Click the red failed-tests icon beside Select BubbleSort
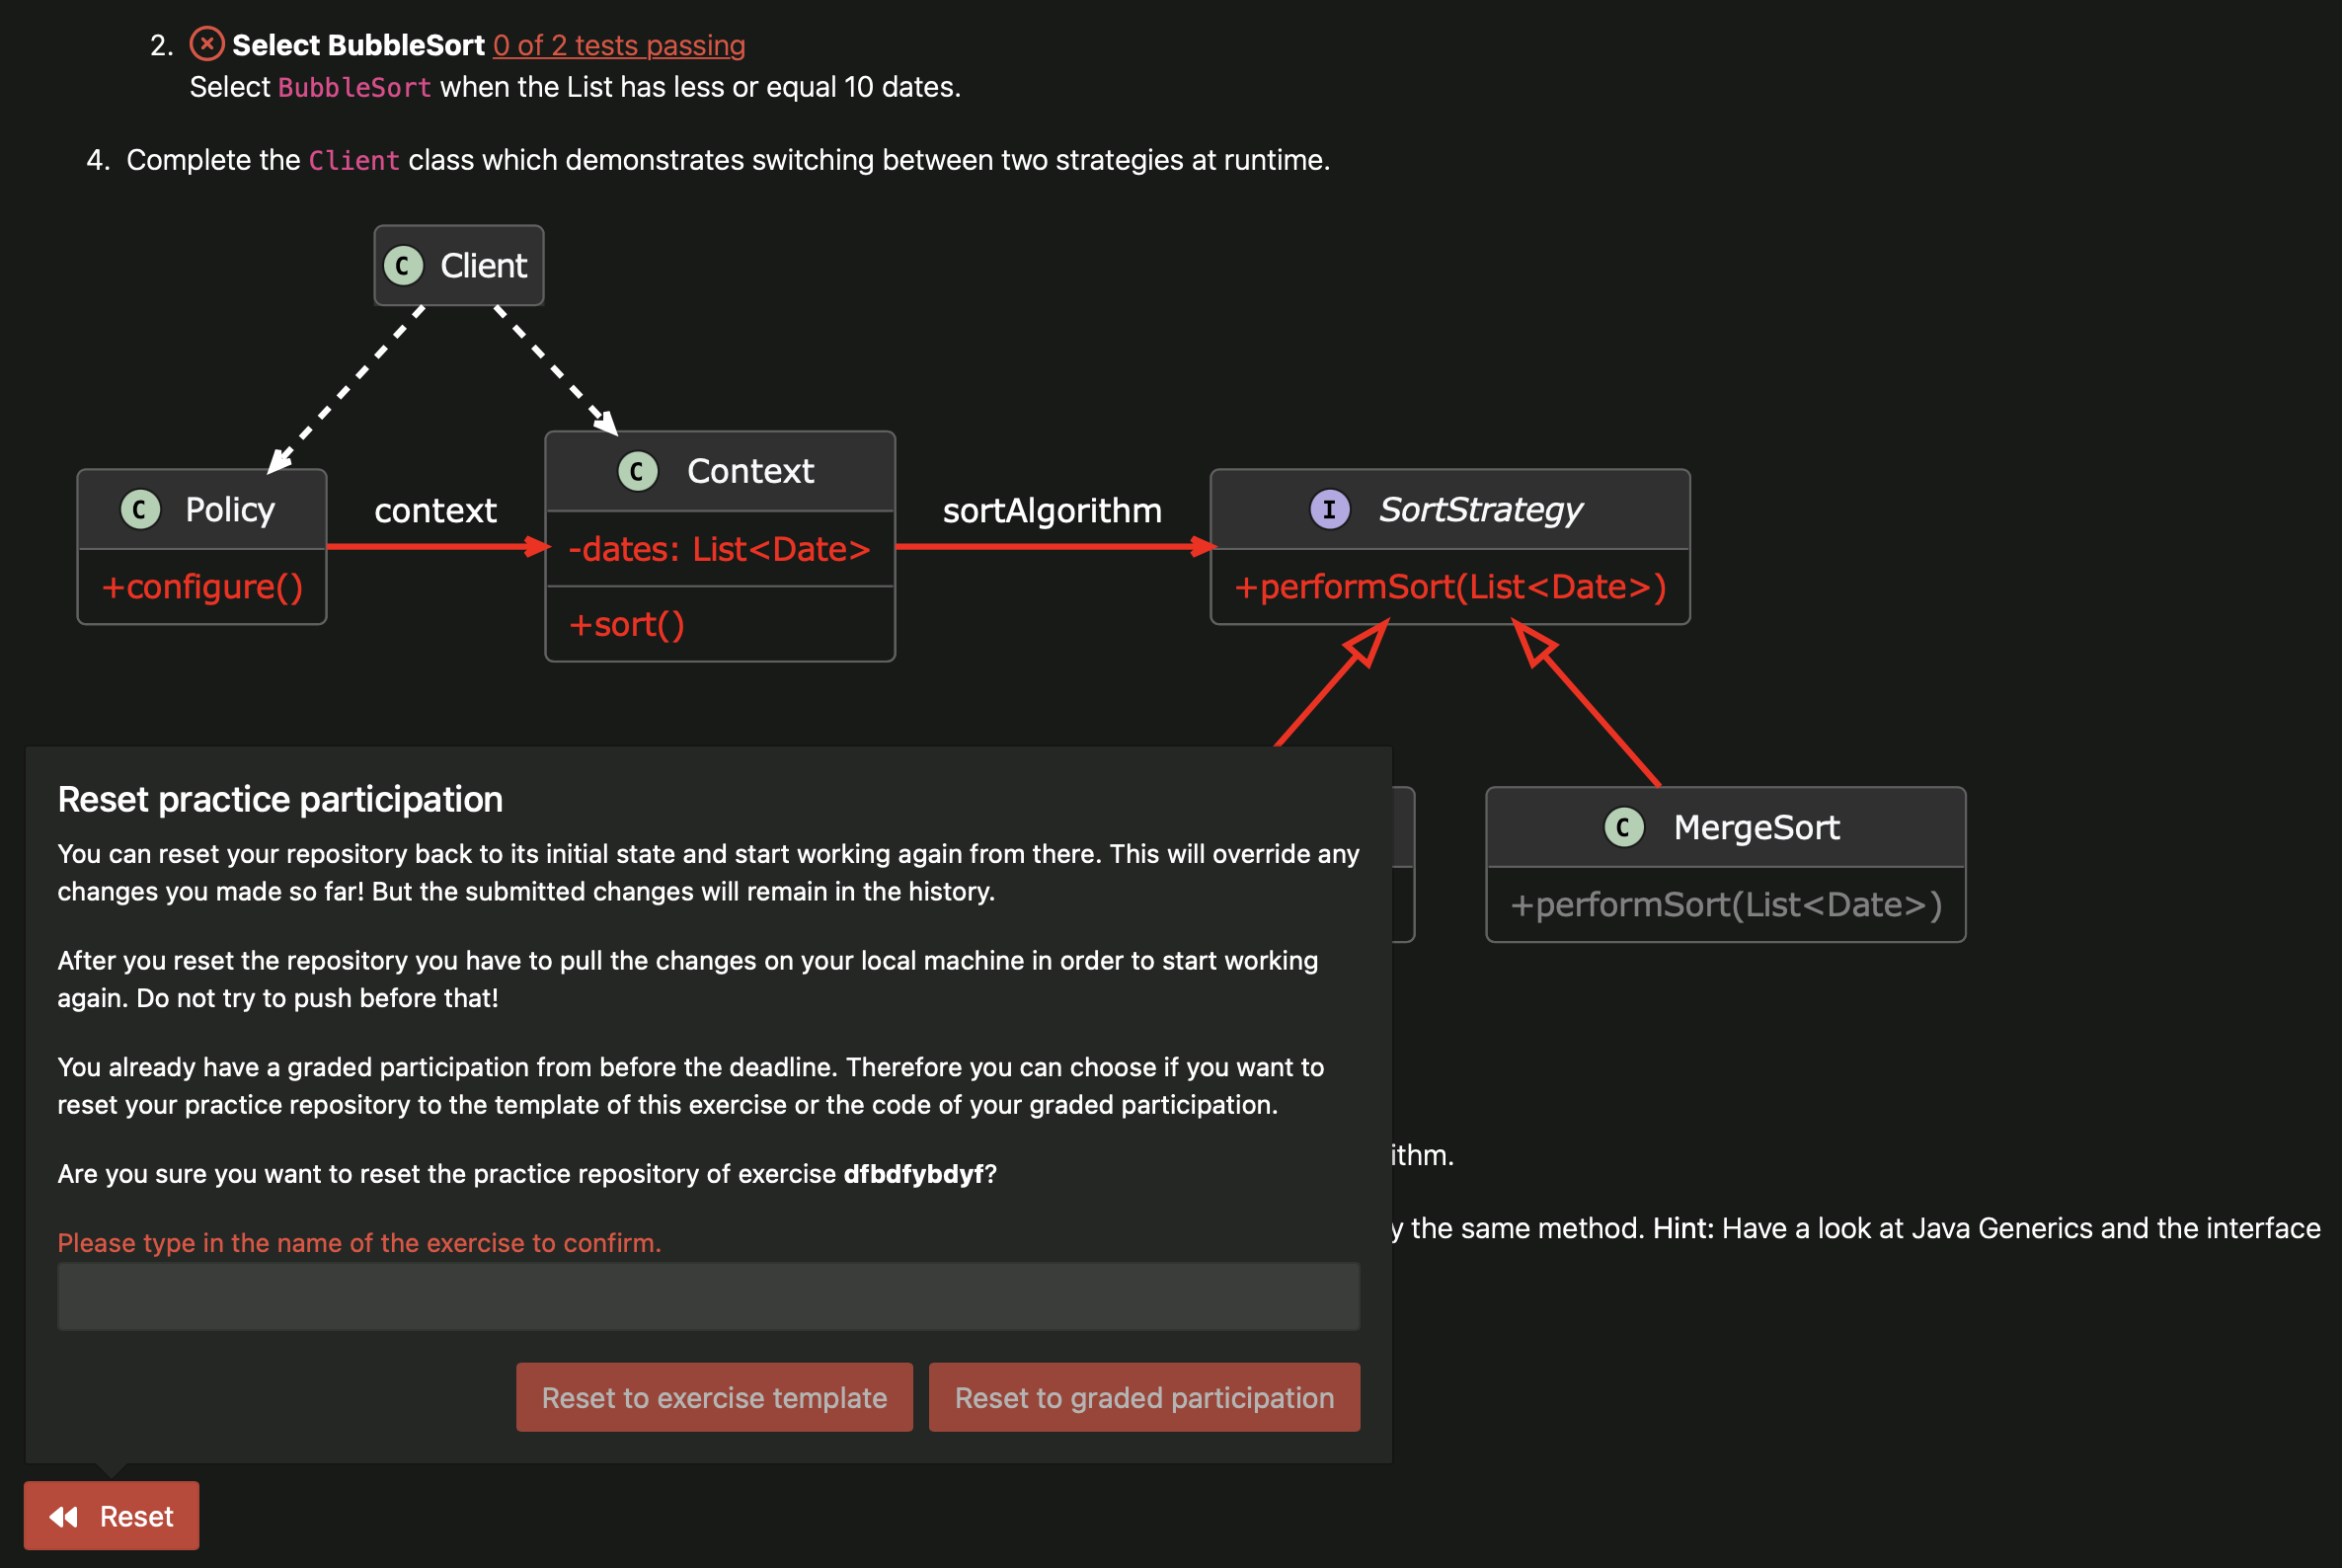 pos(206,44)
